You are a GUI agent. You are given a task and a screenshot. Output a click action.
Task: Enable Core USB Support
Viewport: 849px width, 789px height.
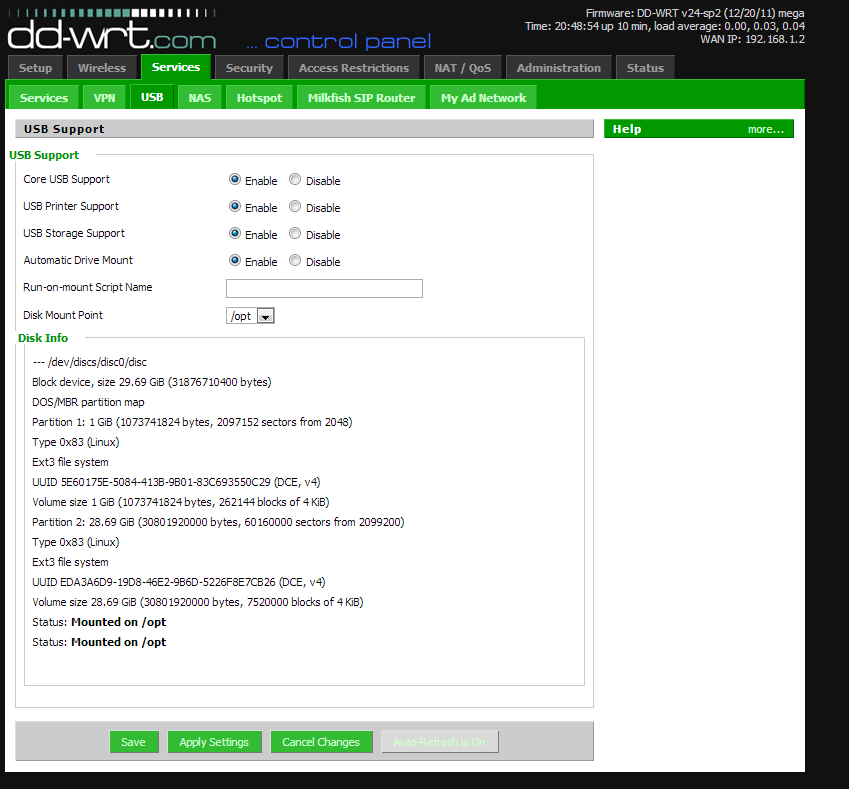pyautogui.click(x=234, y=179)
